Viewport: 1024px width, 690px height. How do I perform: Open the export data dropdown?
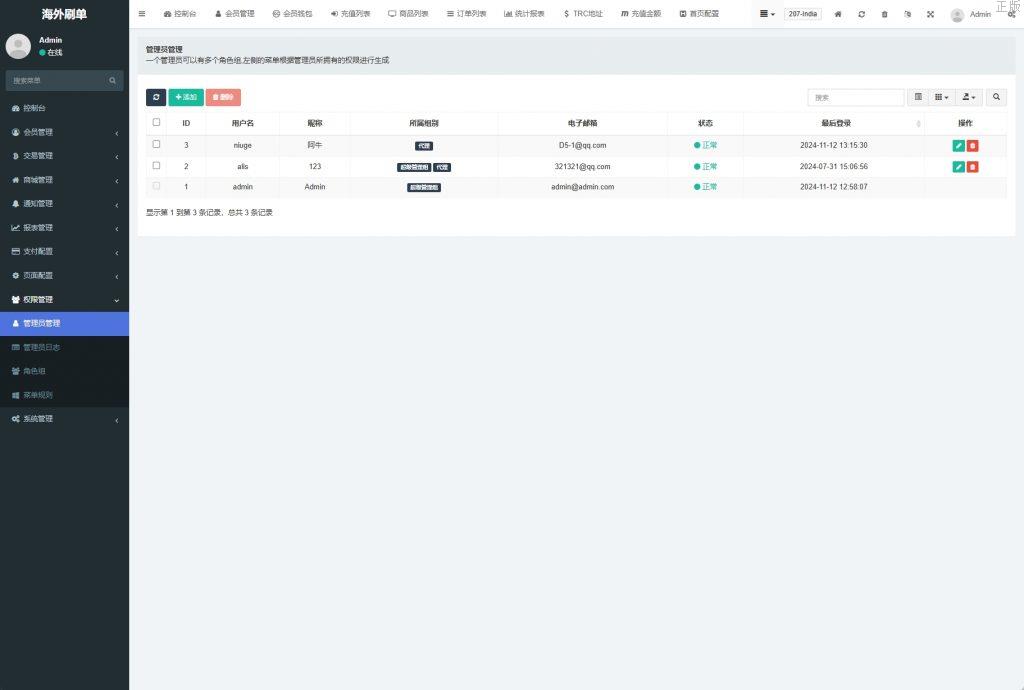point(968,97)
